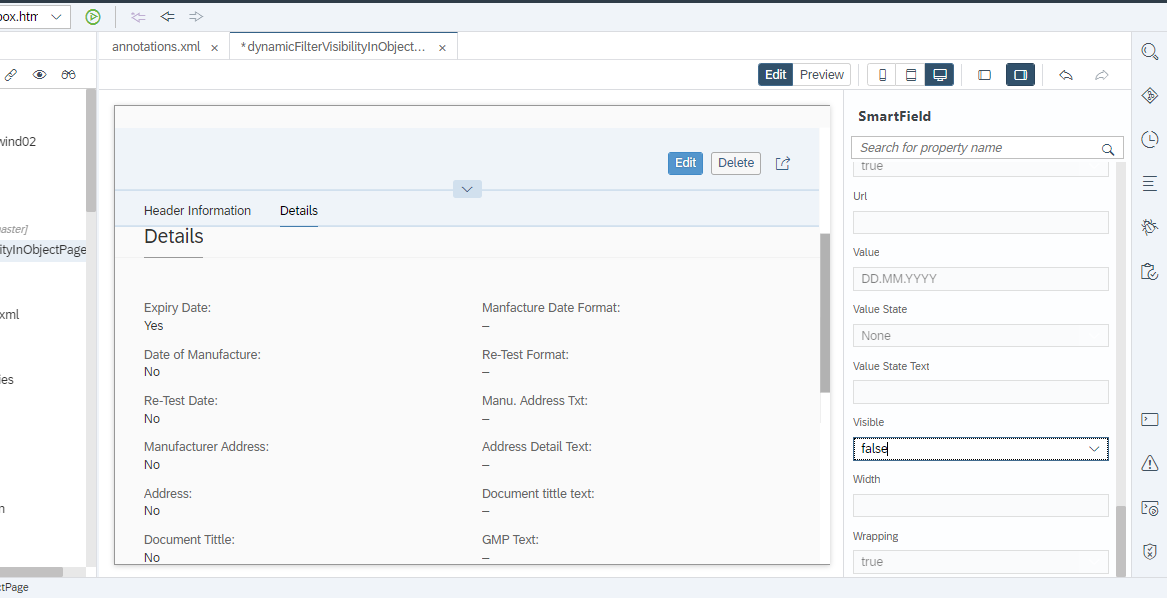1167x598 pixels.
Task: Click the binoculars icon above the canvas
Action: point(68,74)
